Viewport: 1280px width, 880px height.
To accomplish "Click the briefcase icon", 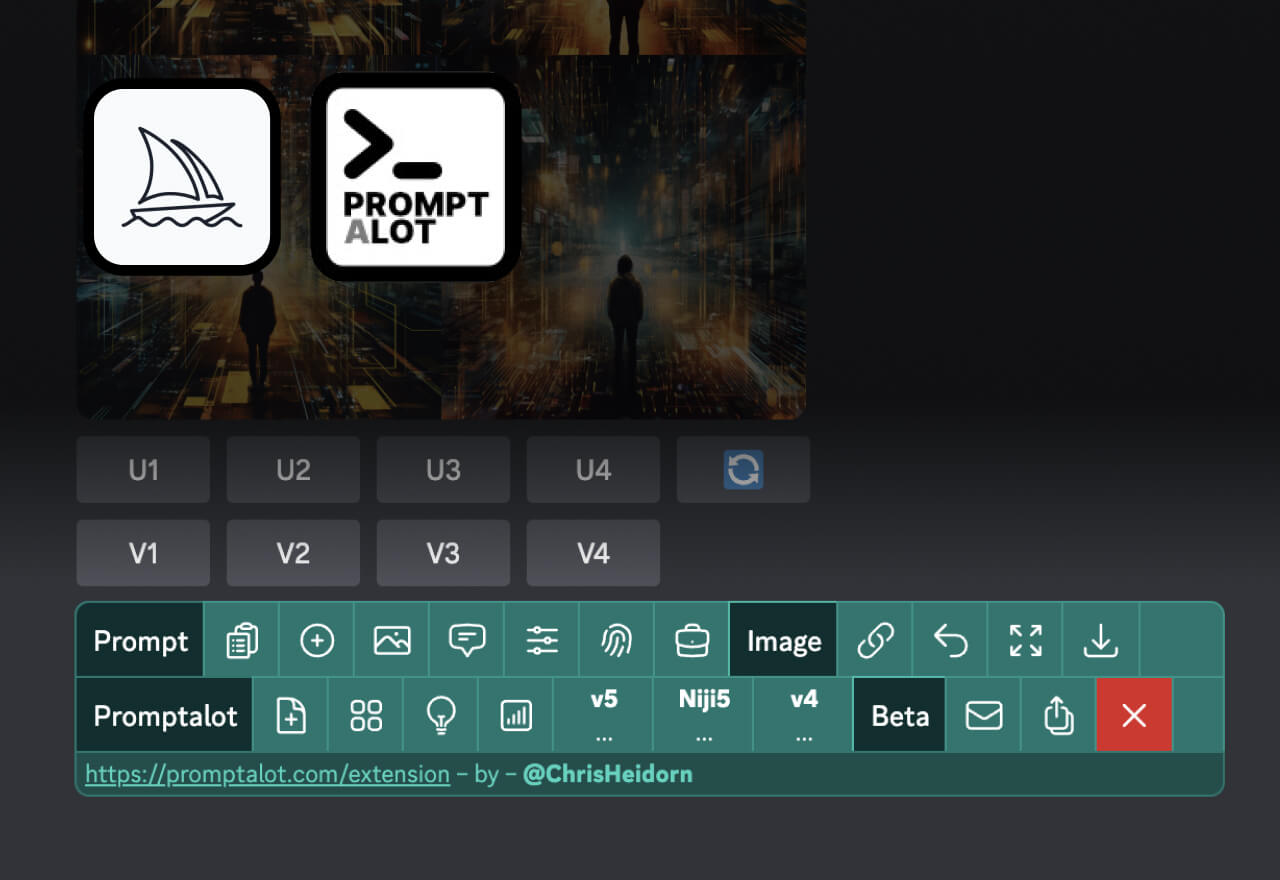I will click(693, 640).
